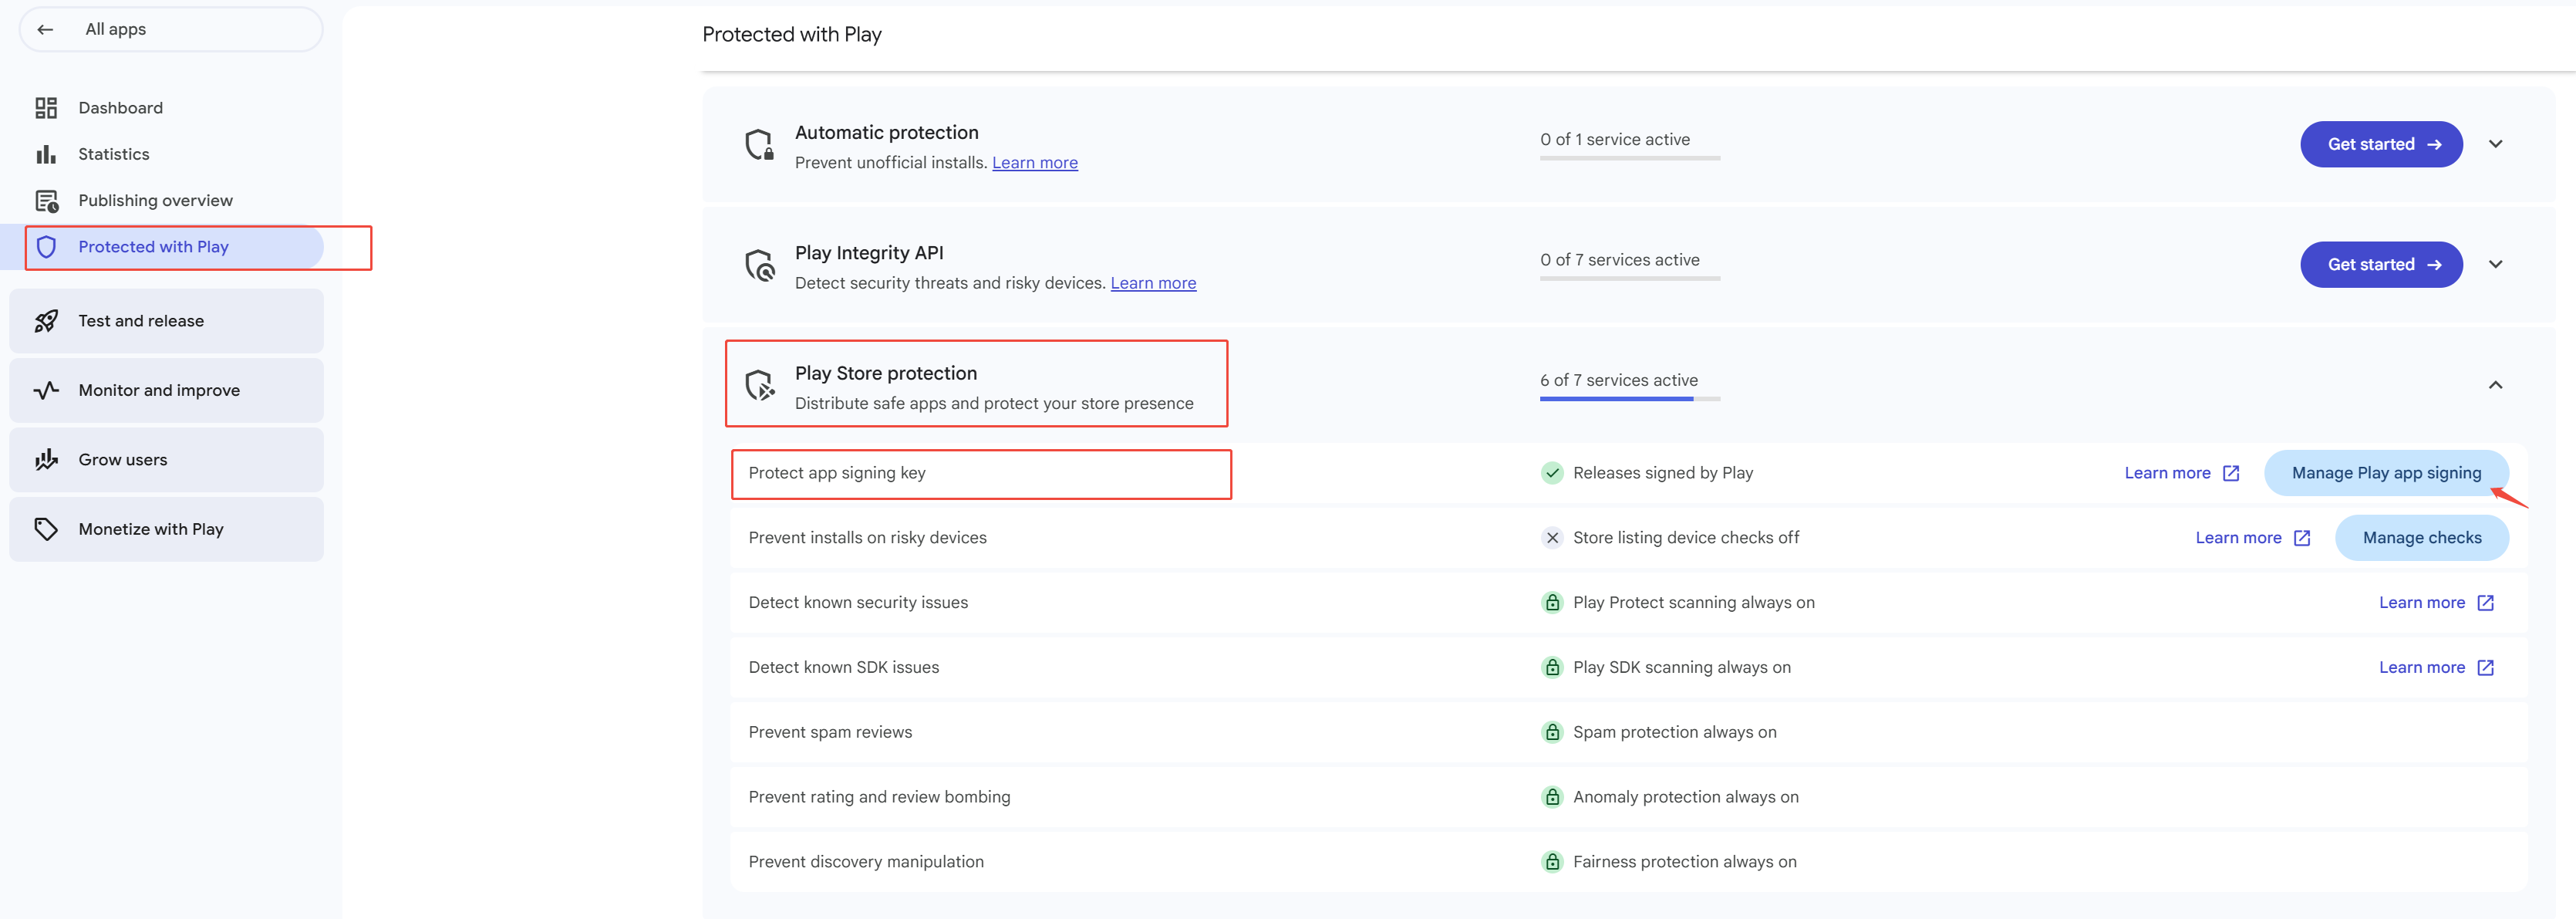Open Learn more for Protect app signing key

pyautogui.click(x=2181, y=473)
